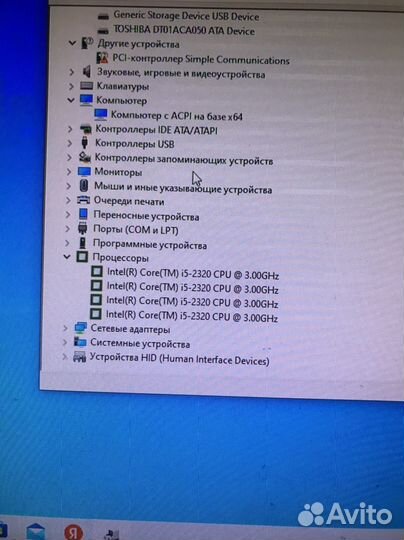This screenshot has height=540, width=404.
Task: Select the first i5-2320 CPU entry
Action: (193, 274)
